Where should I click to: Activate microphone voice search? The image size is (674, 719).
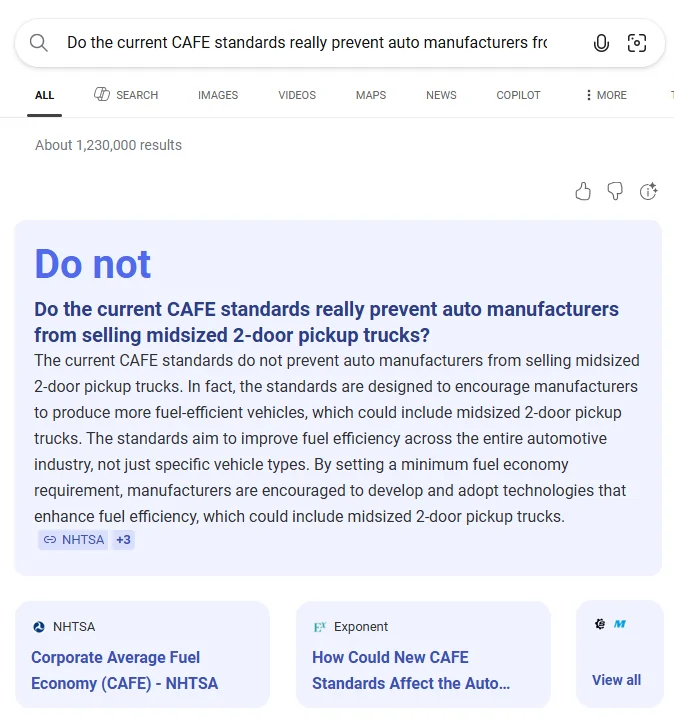click(x=601, y=43)
